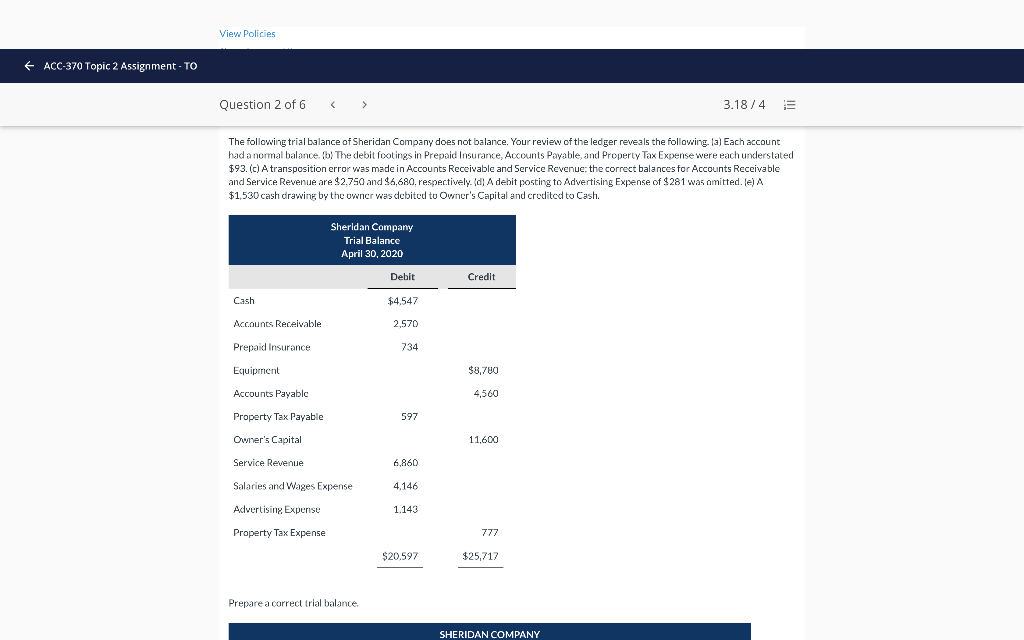Select the Service Revenue amount of 6,860
Image resolution: width=1024 pixels, height=640 pixels.
pyautogui.click(x=407, y=462)
